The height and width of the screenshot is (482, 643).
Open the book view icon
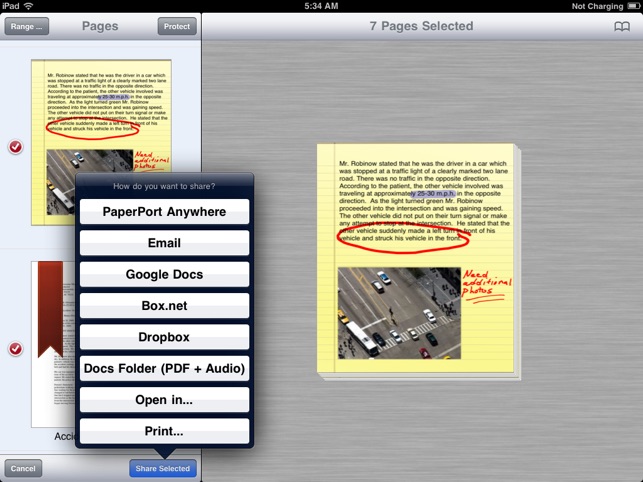(622, 27)
